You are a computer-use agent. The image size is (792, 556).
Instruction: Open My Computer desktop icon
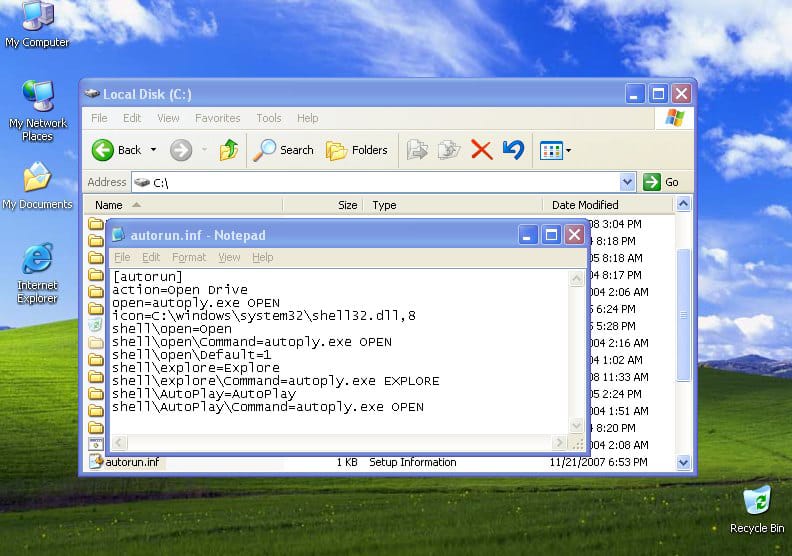pyautogui.click(x=37, y=24)
